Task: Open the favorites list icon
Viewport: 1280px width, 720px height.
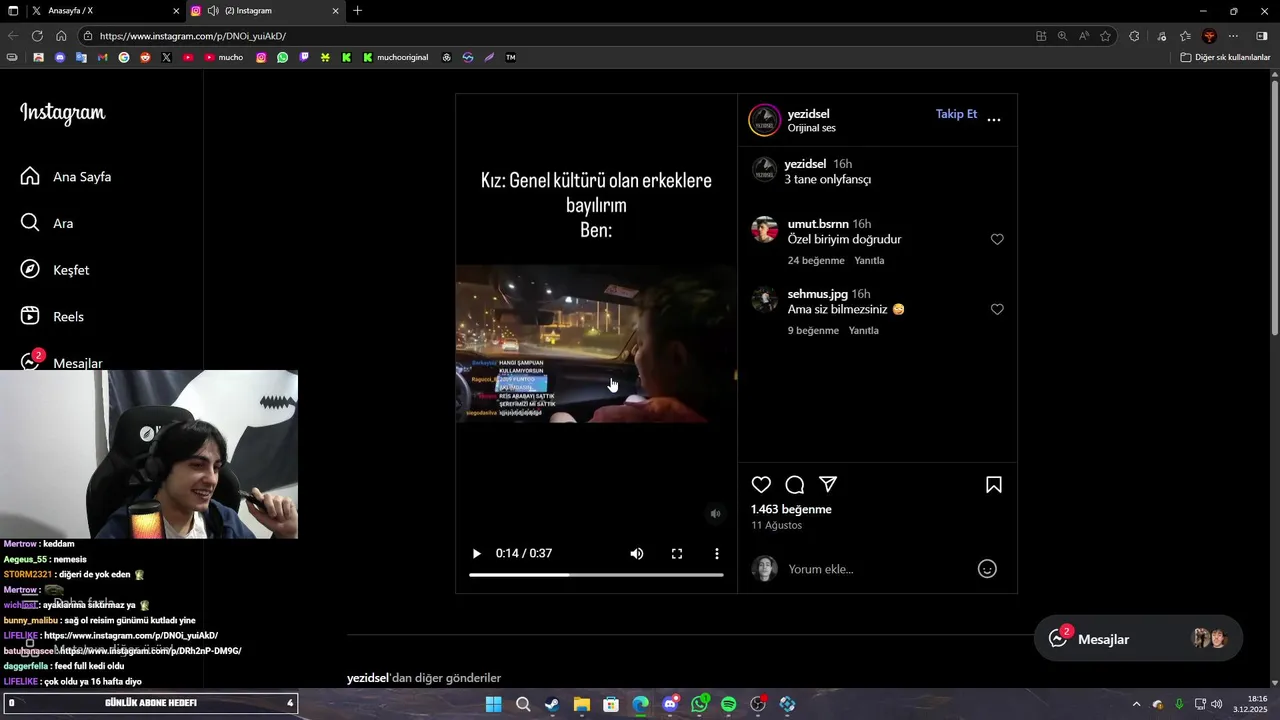Action: [x=1185, y=36]
